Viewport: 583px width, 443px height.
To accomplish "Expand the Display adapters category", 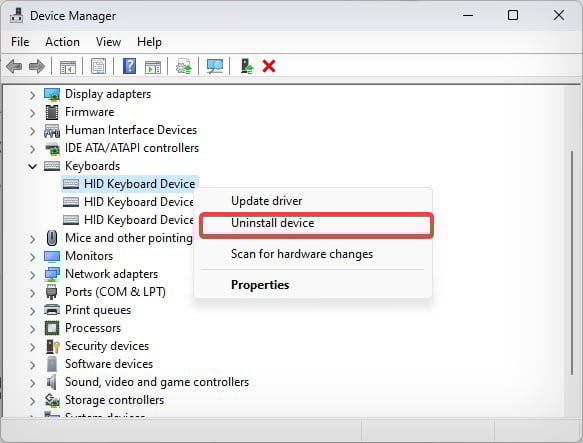I will pyautogui.click(x=33, y=95).
